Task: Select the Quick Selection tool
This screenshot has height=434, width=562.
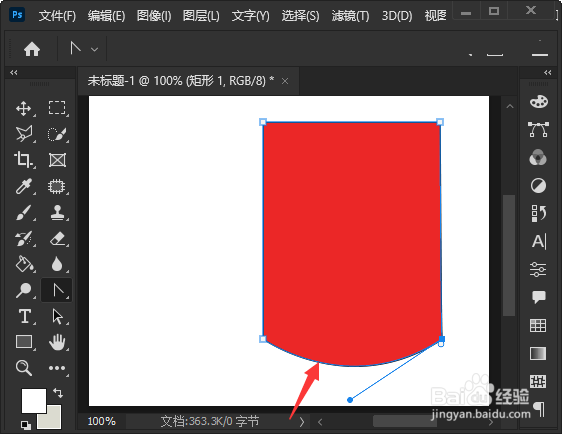Action: click(x=57, y=134)
